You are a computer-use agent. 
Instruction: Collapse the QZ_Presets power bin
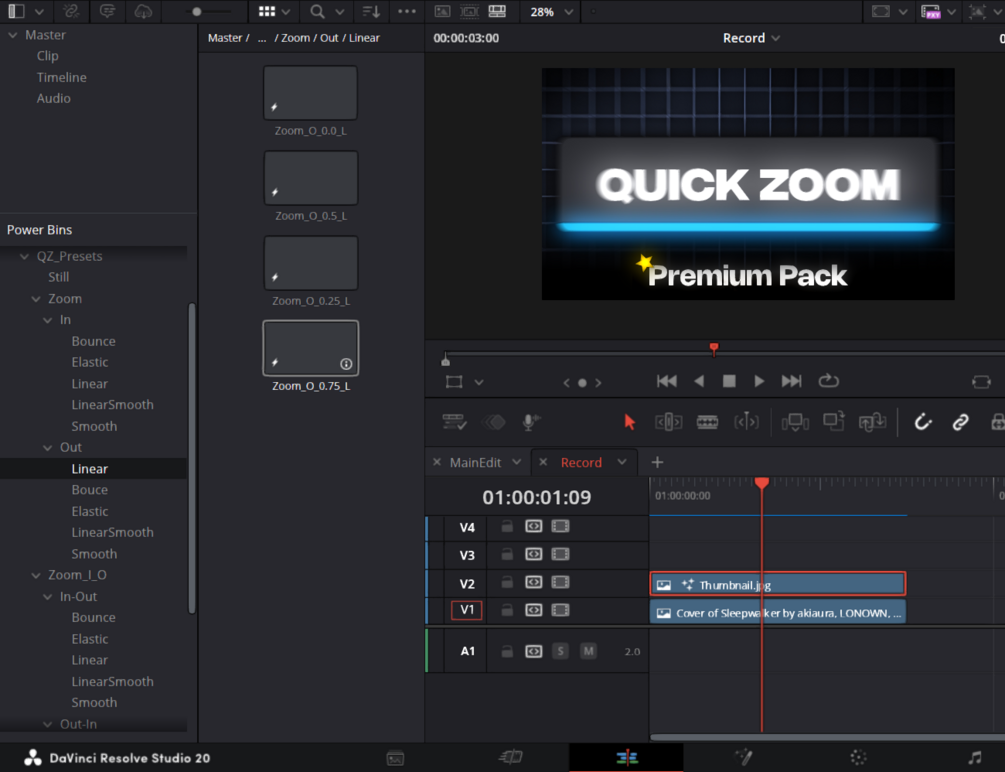click(24, 256)
